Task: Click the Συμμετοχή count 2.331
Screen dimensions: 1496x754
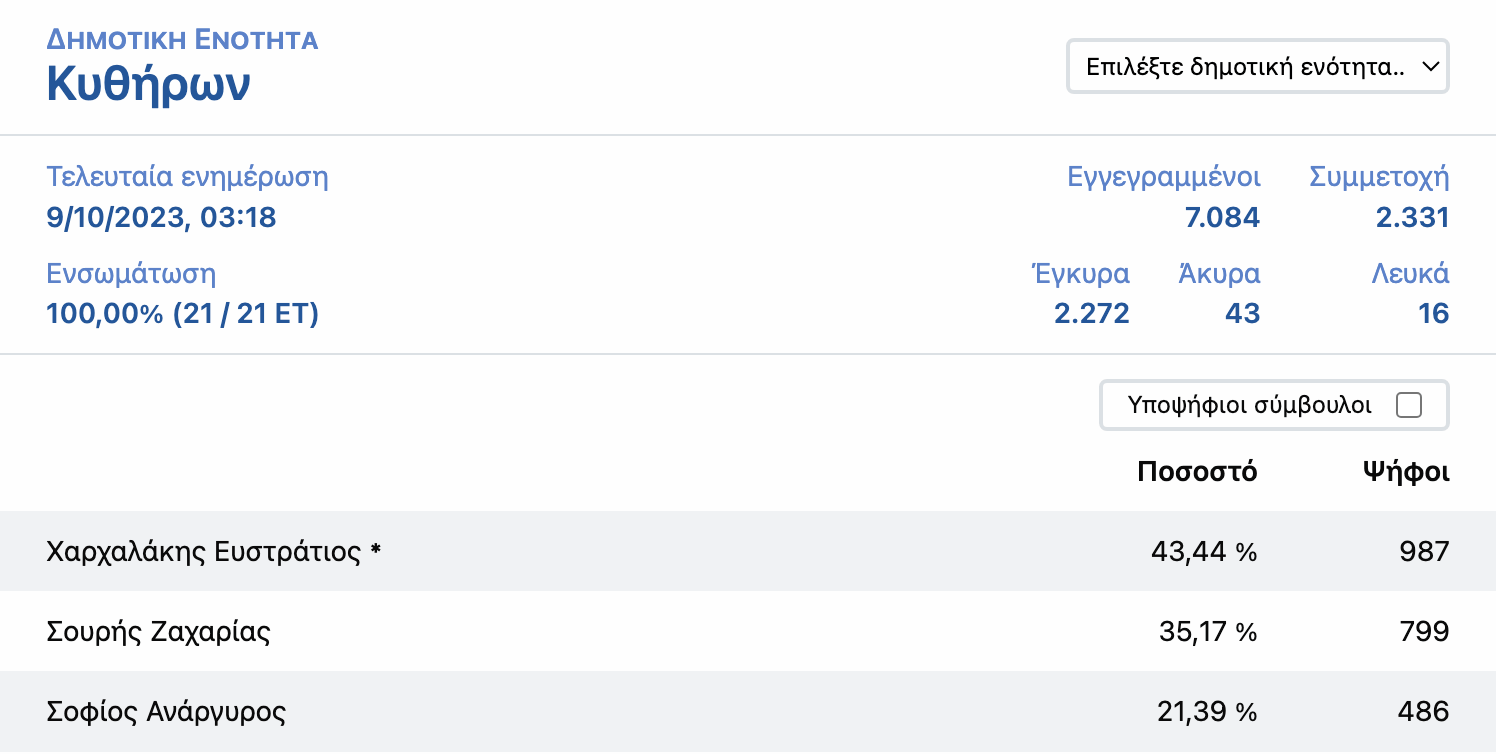Action: coord(1412,217)
